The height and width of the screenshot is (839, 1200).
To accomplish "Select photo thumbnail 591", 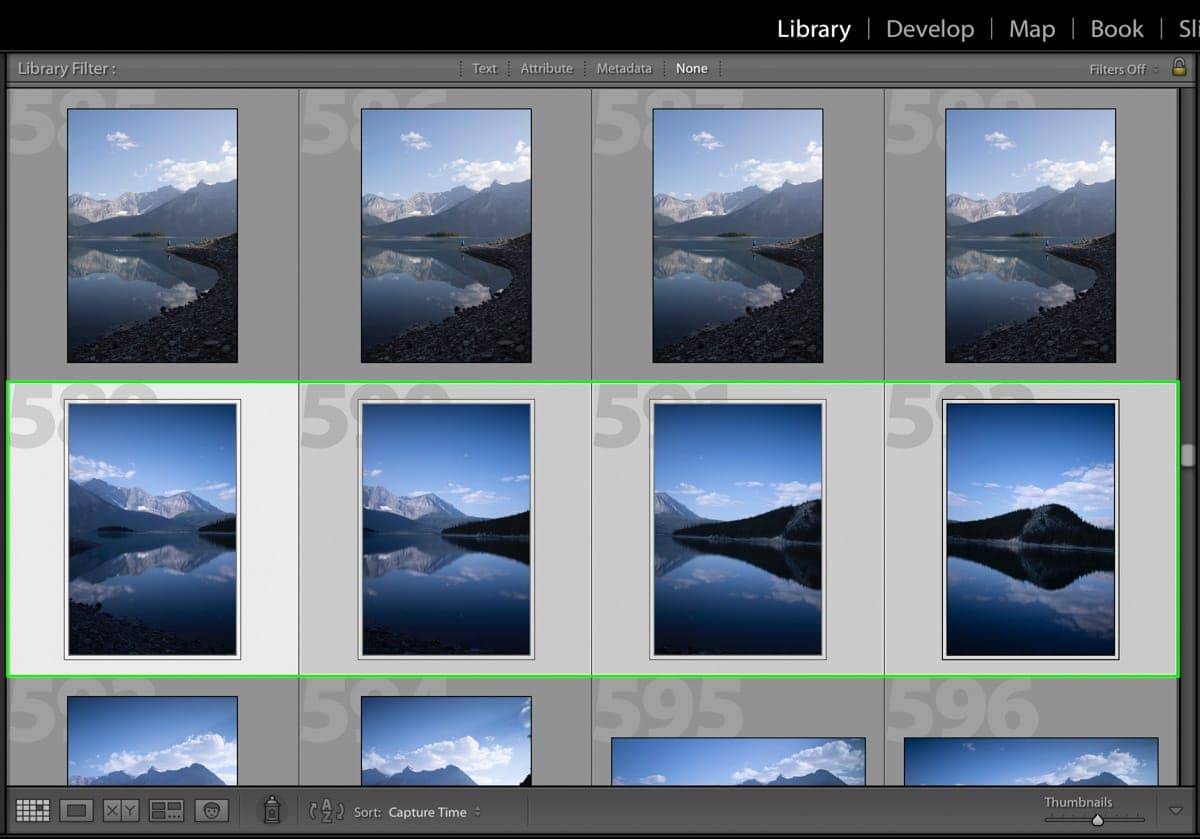I will click(x=738, y=529).
